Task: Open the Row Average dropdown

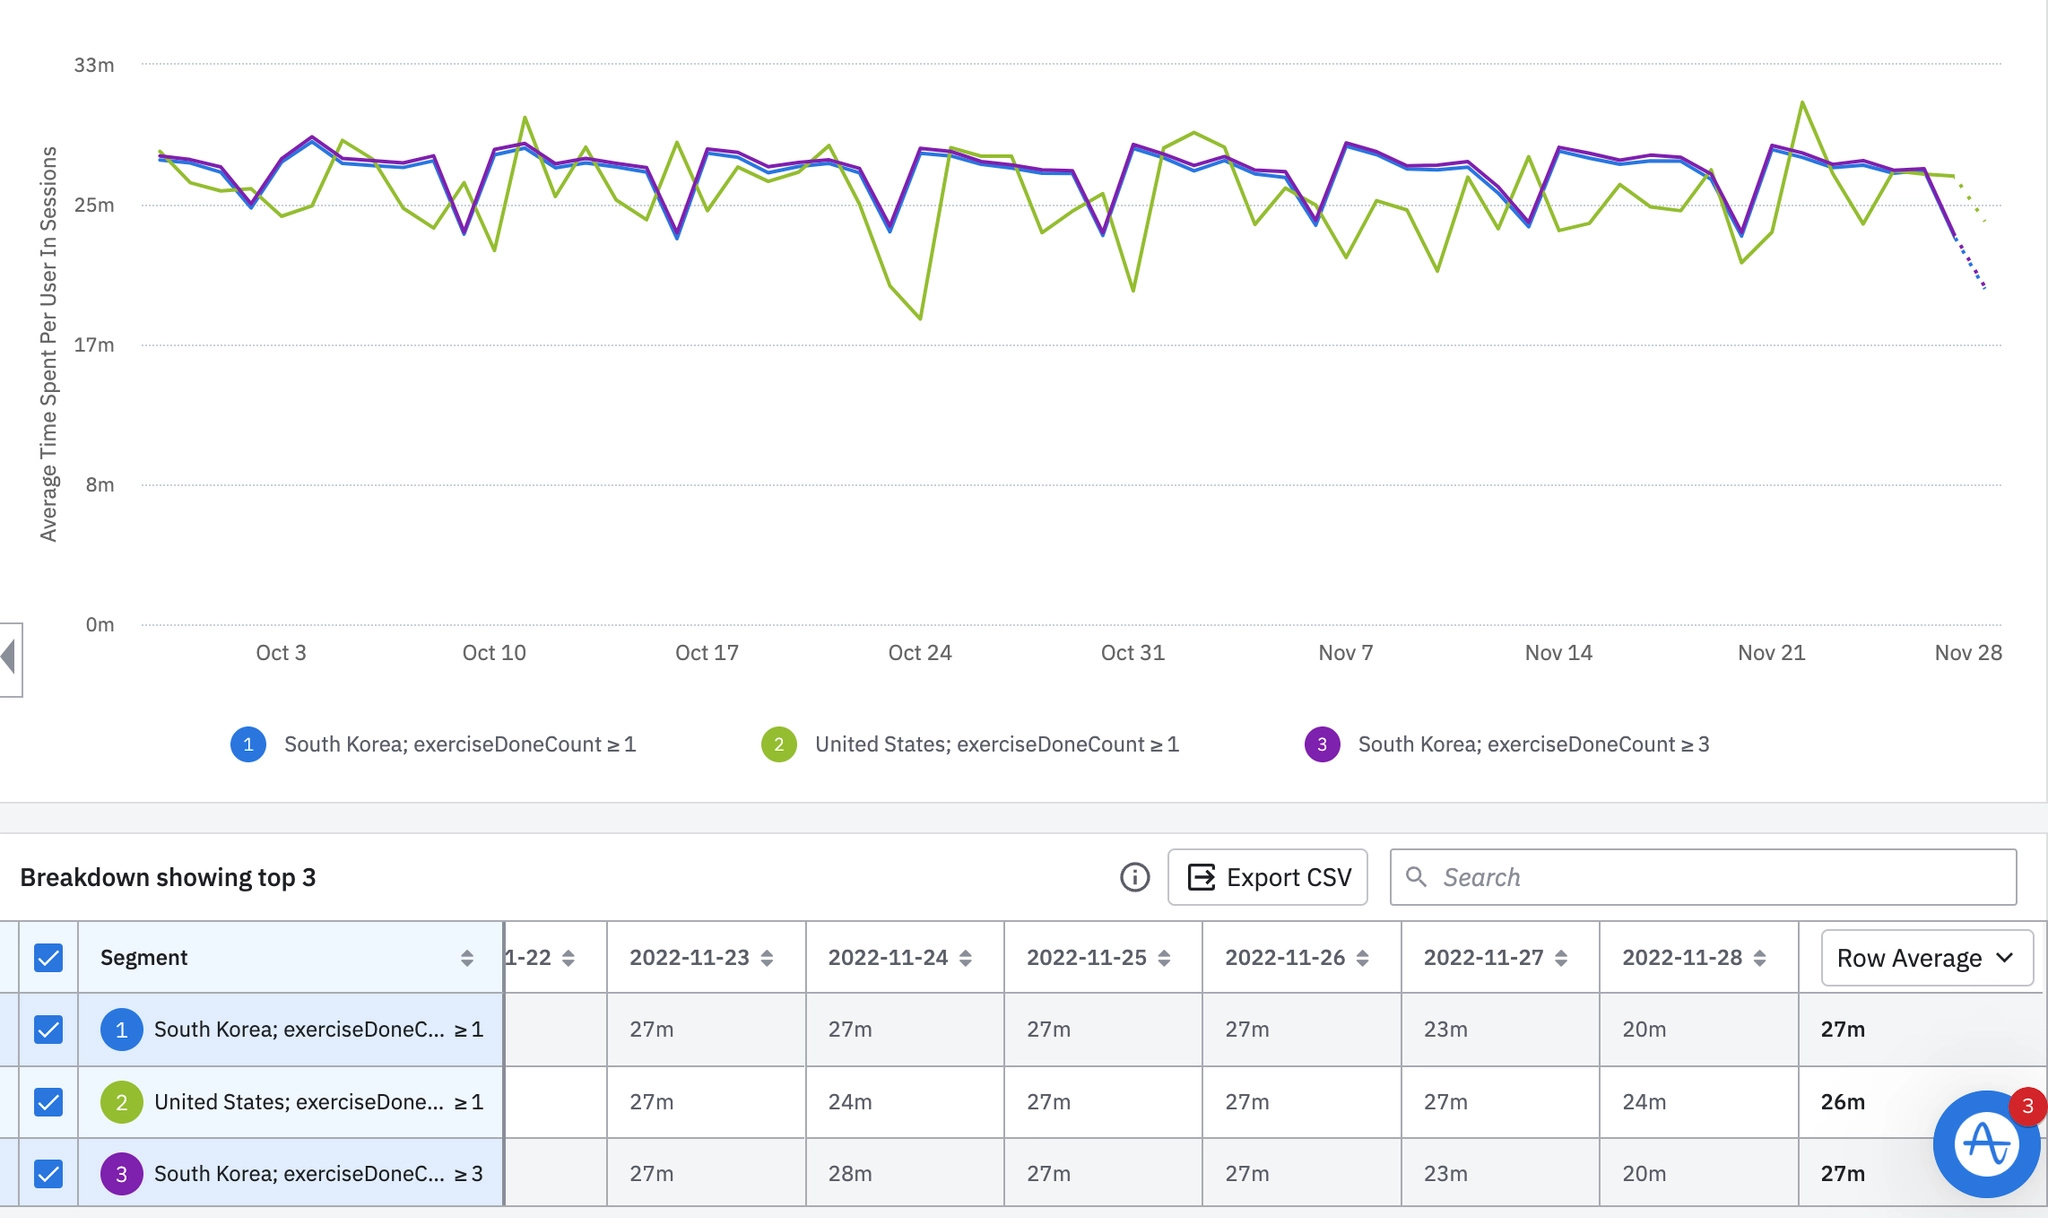Action: click(1926, 958)
